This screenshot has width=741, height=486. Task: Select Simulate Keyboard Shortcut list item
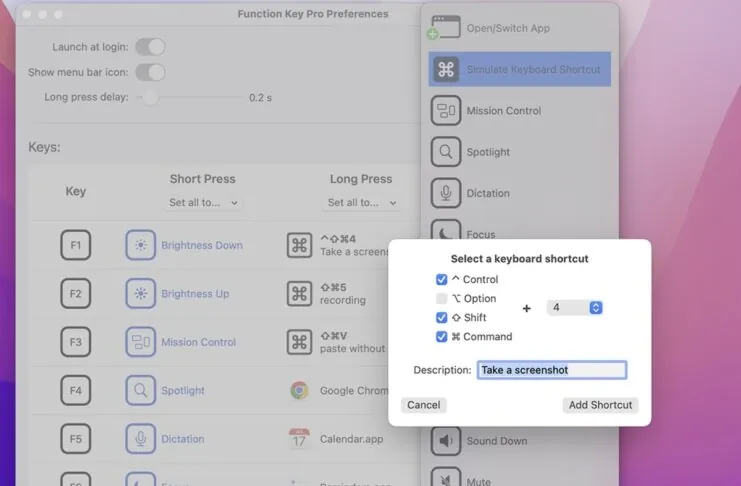[519, 69]
